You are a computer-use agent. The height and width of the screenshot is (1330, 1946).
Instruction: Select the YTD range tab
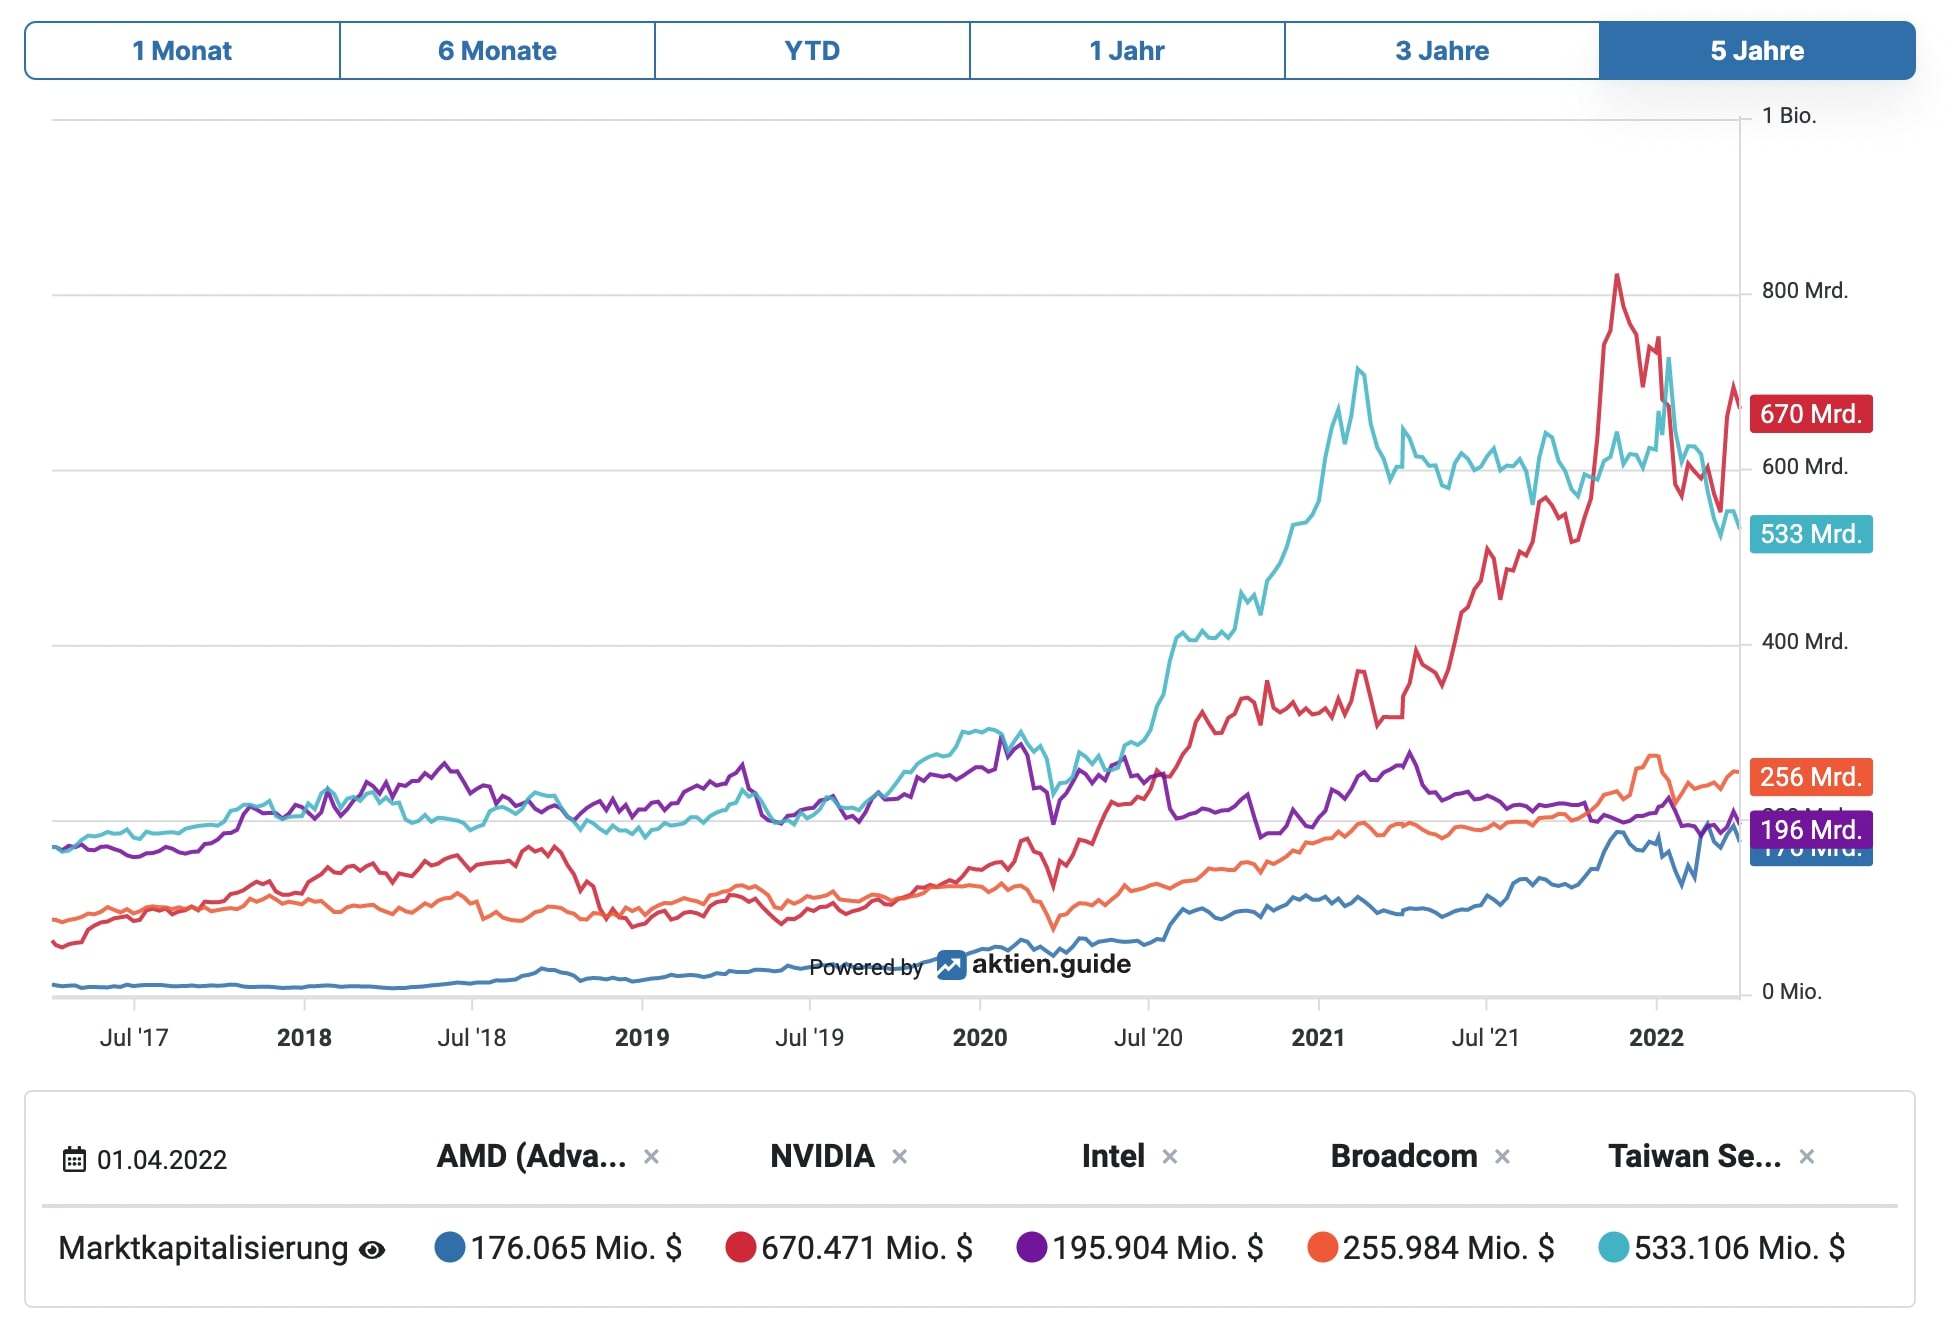[812, 51]
